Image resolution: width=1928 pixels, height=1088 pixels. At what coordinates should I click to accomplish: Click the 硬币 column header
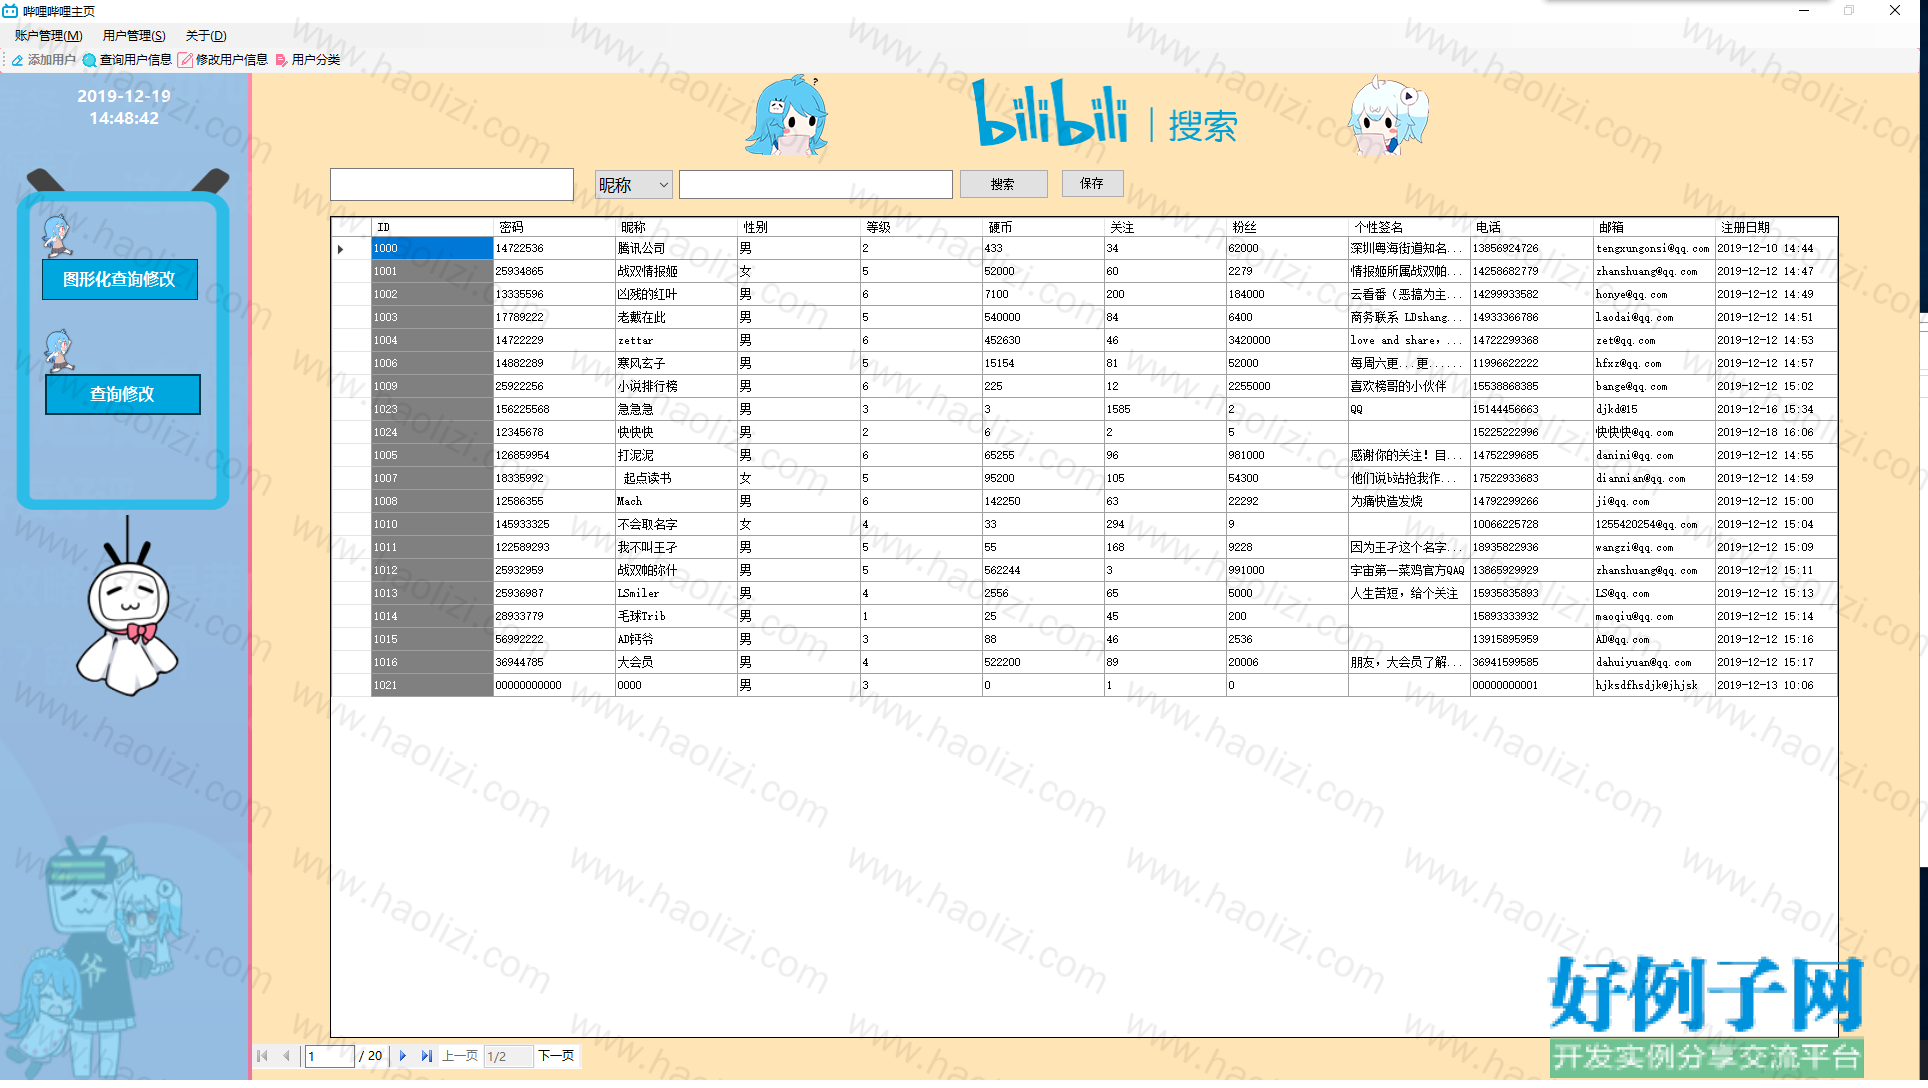pyautogui.click(x=1042, y=228)
